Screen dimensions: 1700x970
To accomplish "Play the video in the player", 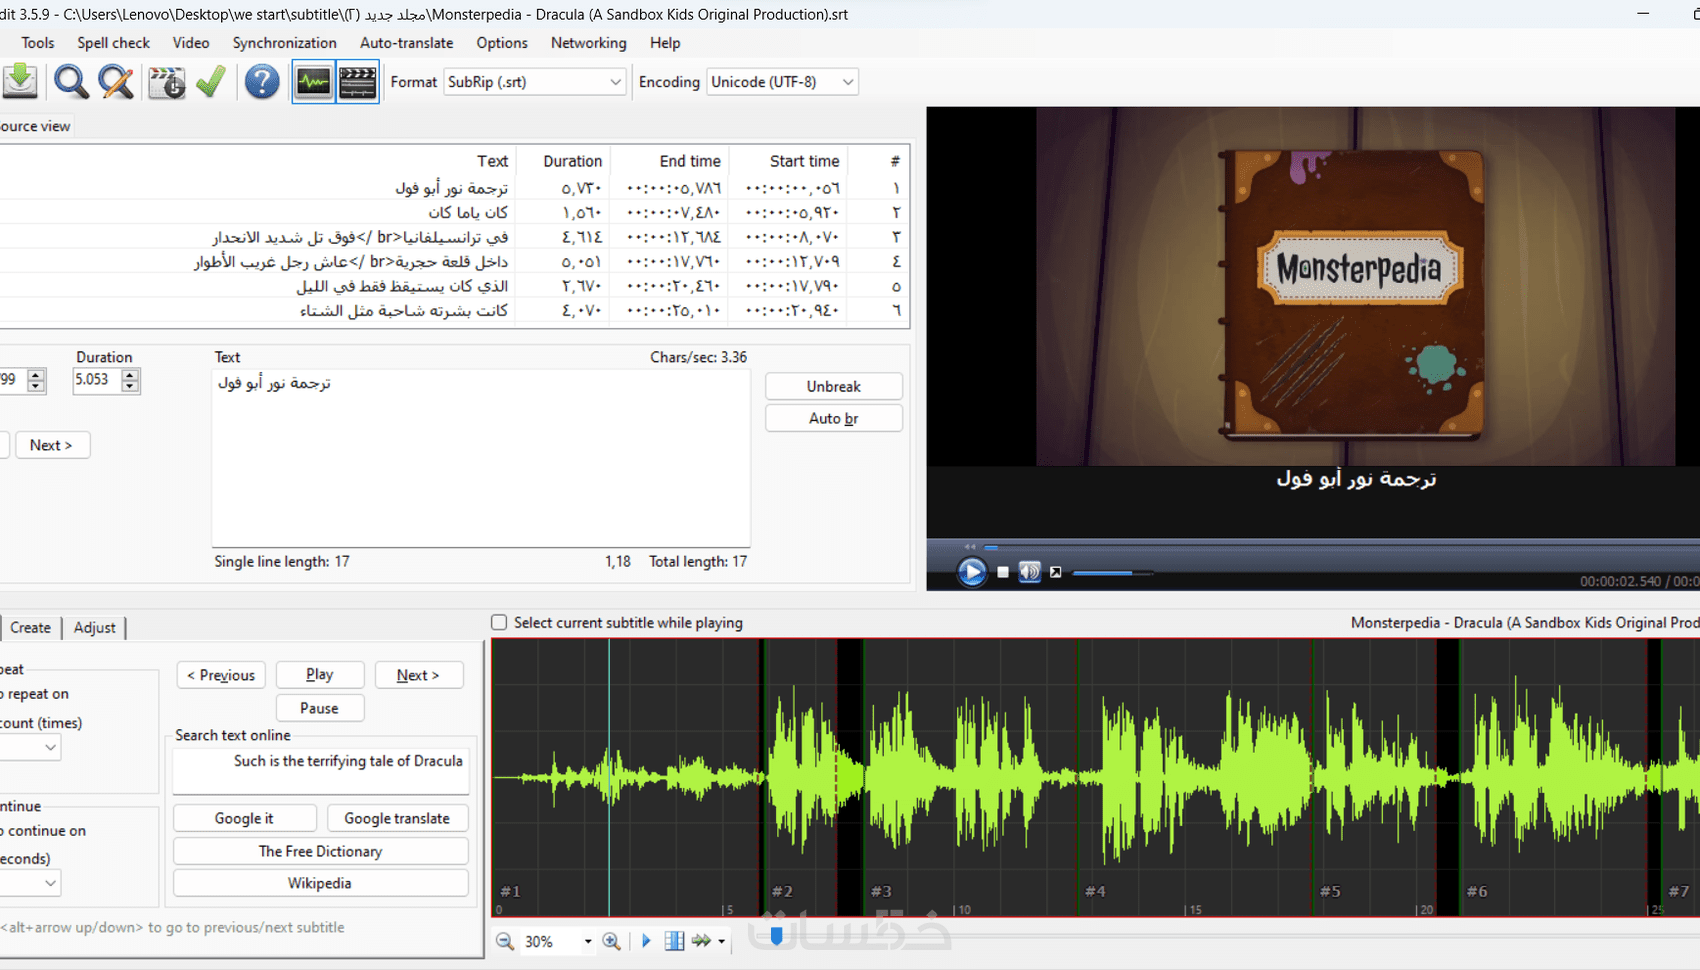I will (x=971, y=572).
